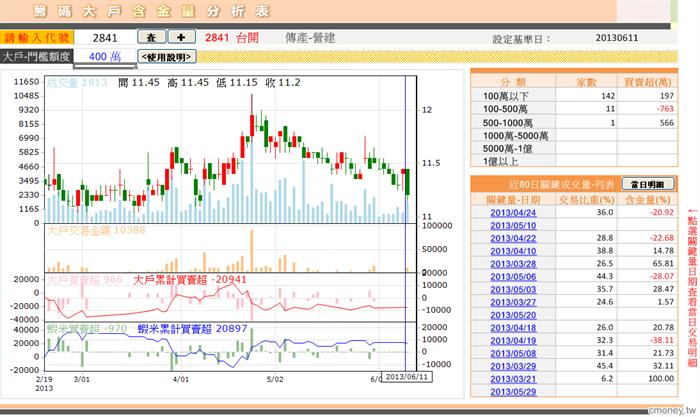Click the 大戶累計買賣超 -20941 legend
Image resolution: width=700 pixels, height=417 pixels.
point(190,280)
